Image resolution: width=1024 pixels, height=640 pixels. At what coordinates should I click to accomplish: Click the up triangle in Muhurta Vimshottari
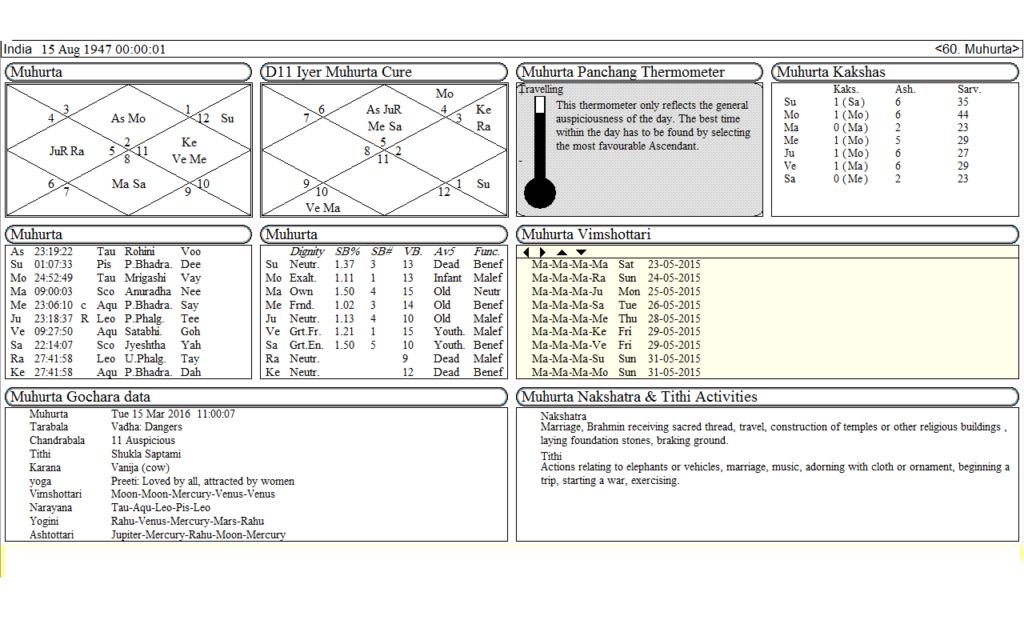562,252
